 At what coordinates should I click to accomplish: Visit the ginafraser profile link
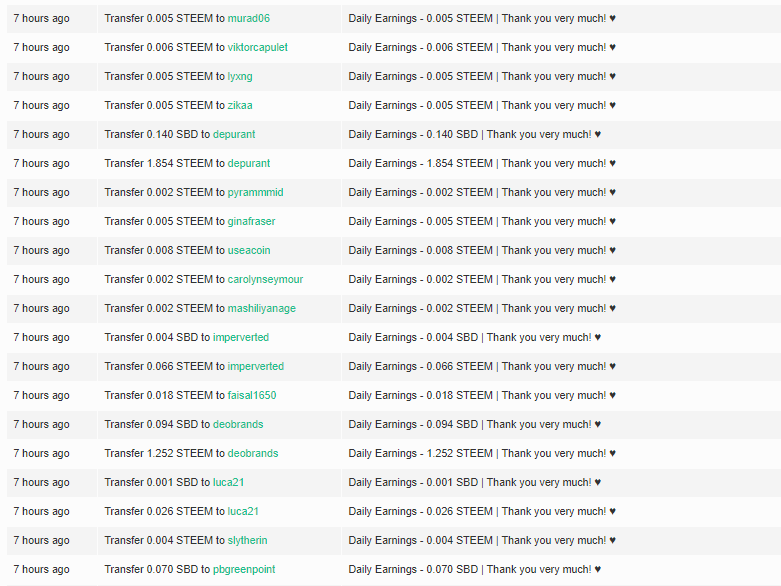252,221
